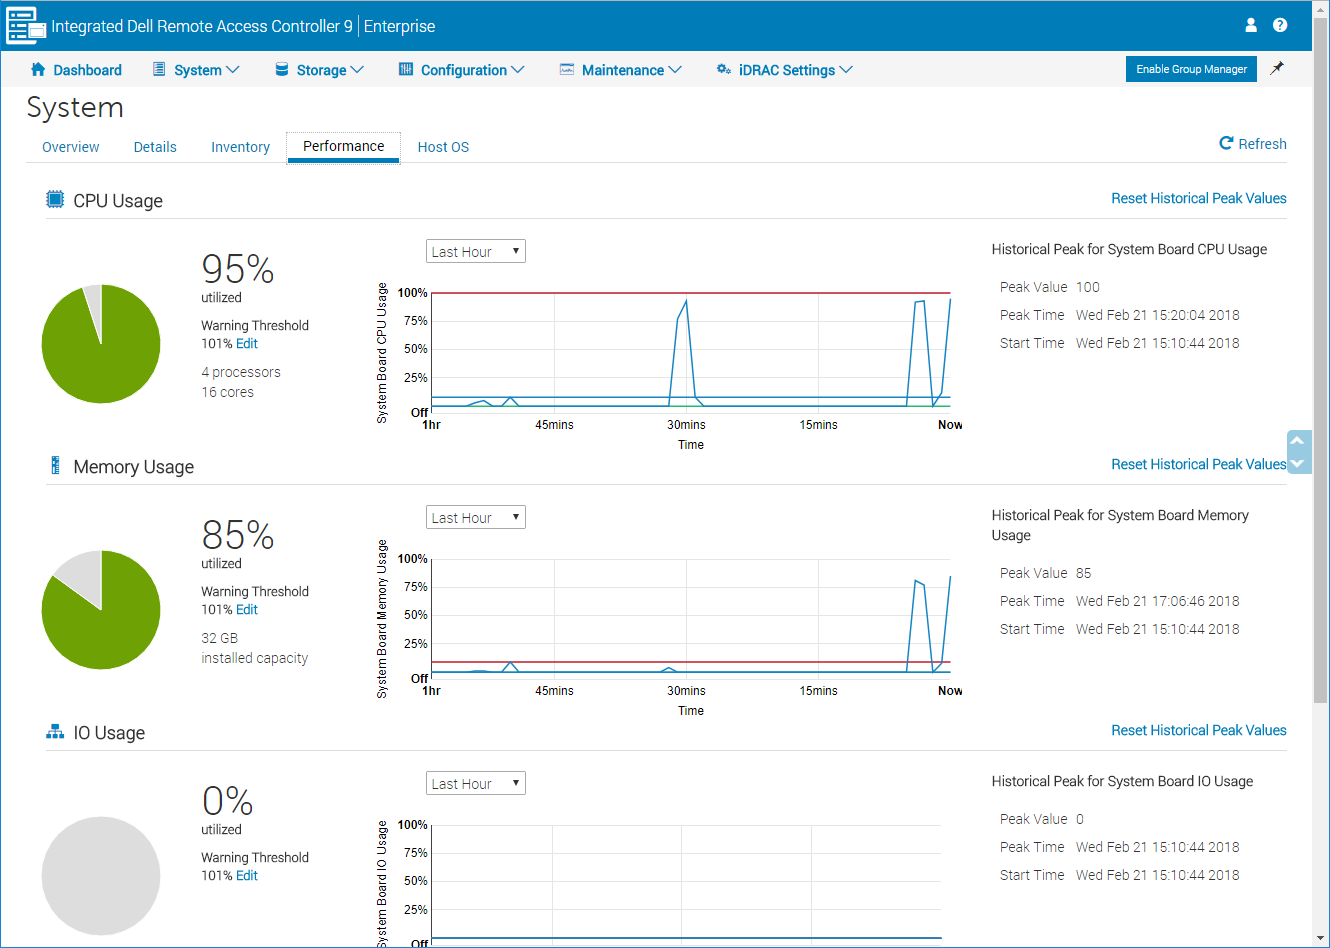Click the '32 GB' installed capacity value

pos(220,638)
